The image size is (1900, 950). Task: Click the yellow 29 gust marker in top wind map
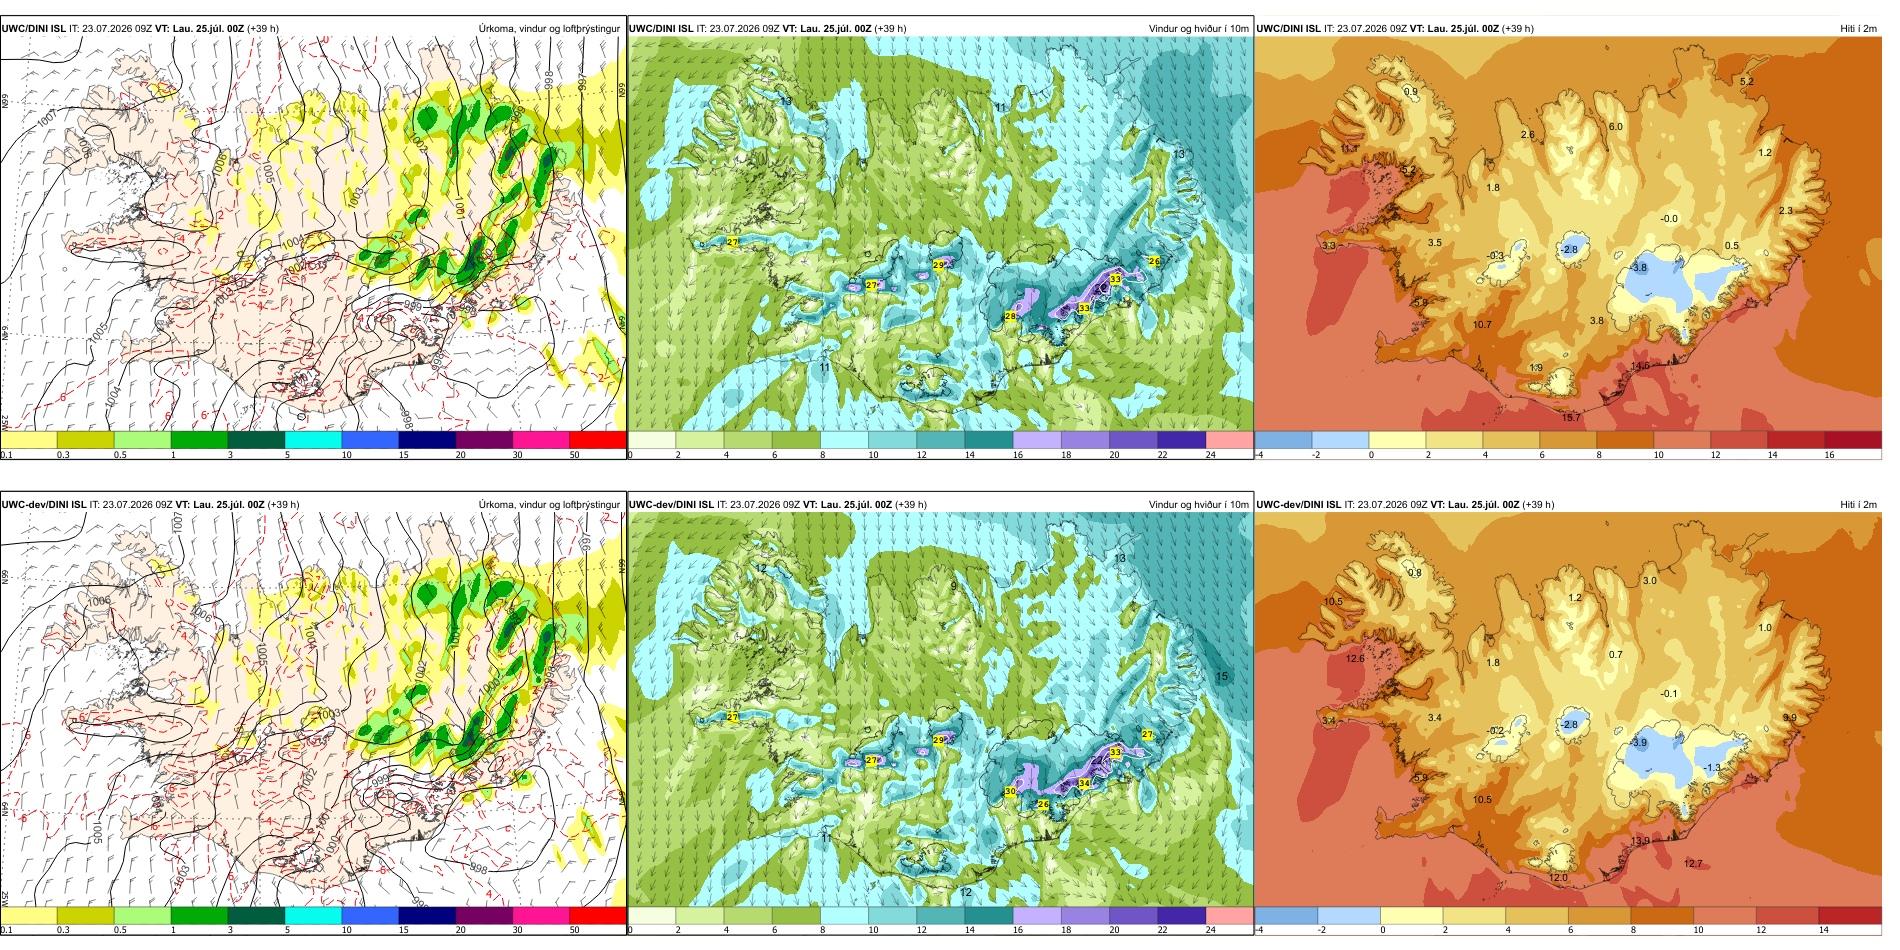[938, 265]
